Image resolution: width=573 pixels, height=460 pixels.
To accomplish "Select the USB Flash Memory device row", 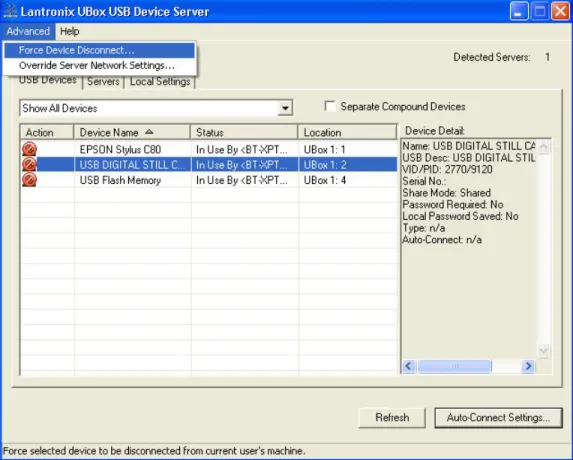I will click(209, 180).
